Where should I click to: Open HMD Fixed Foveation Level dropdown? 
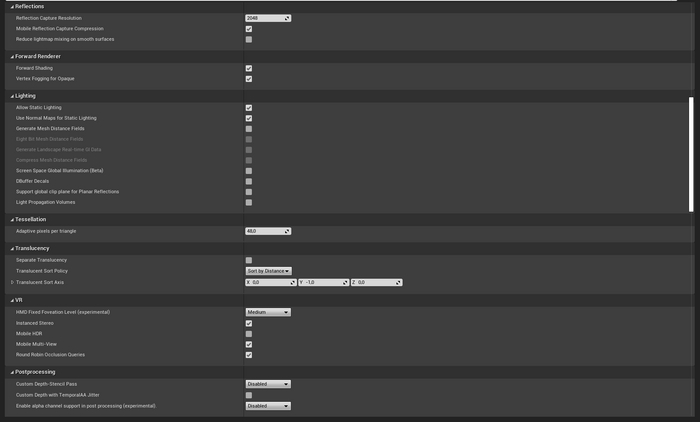[268, 312]
